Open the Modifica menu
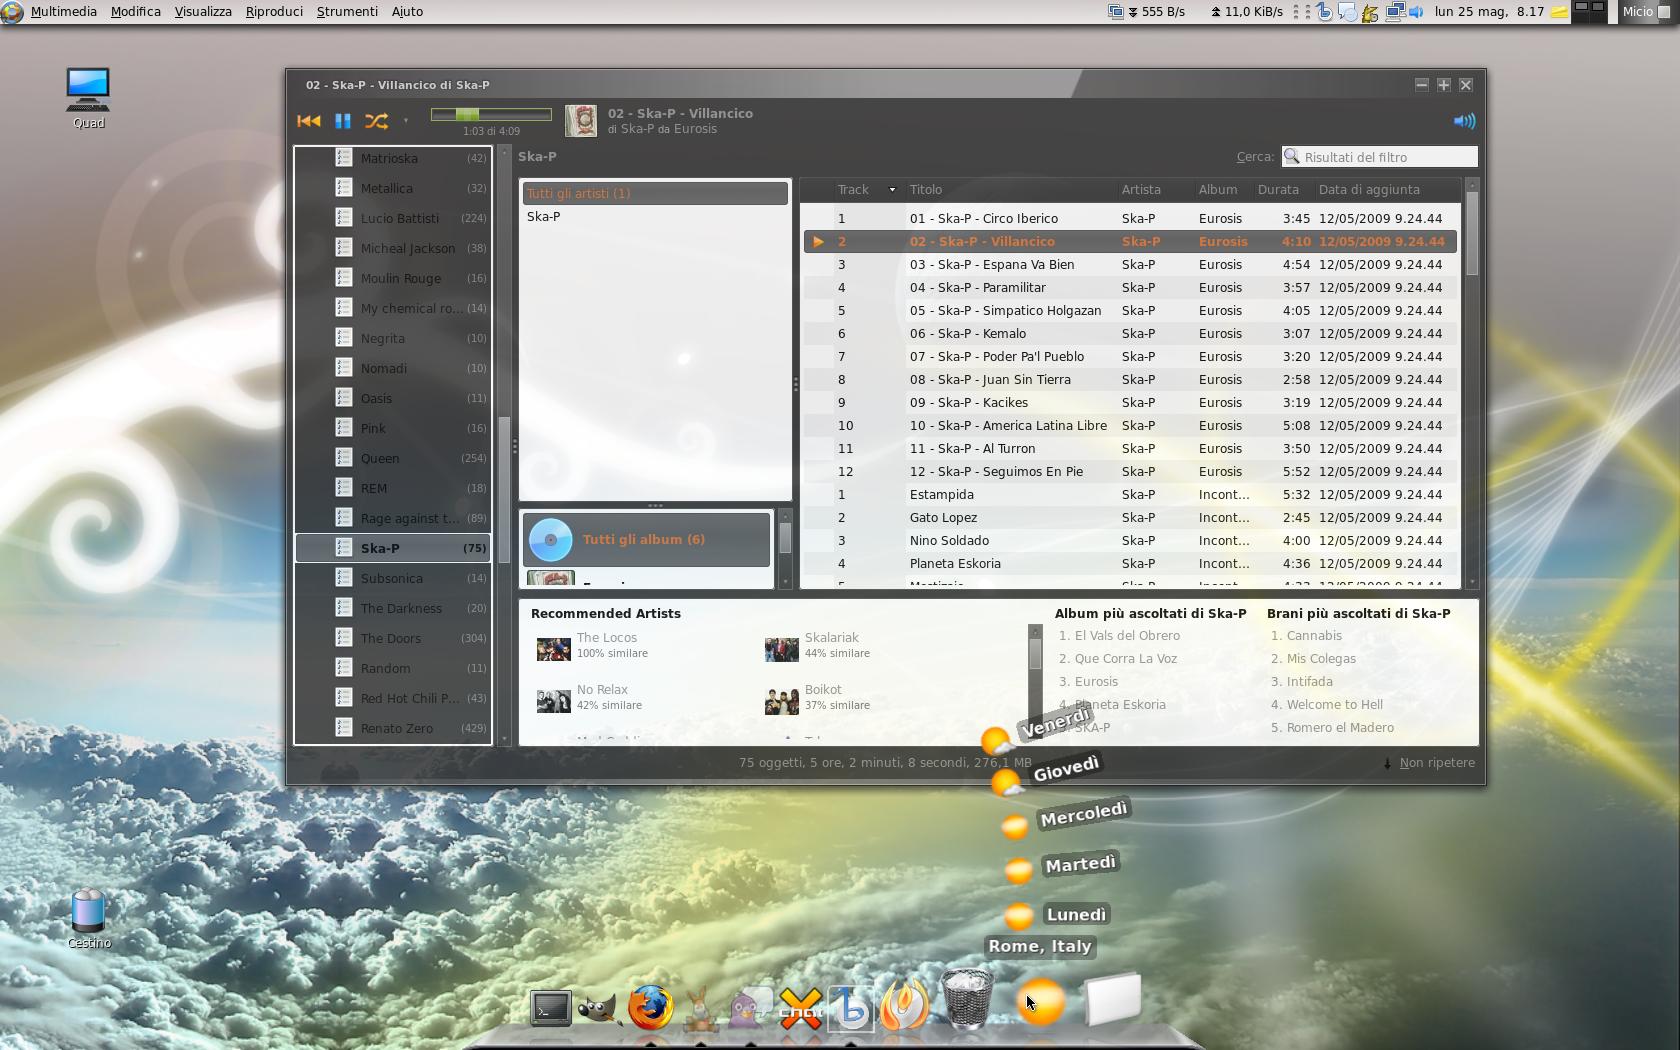Image resolution: width=1680 pixels, height=1050 pixels. pyautogui.click(x=136, y=11)
